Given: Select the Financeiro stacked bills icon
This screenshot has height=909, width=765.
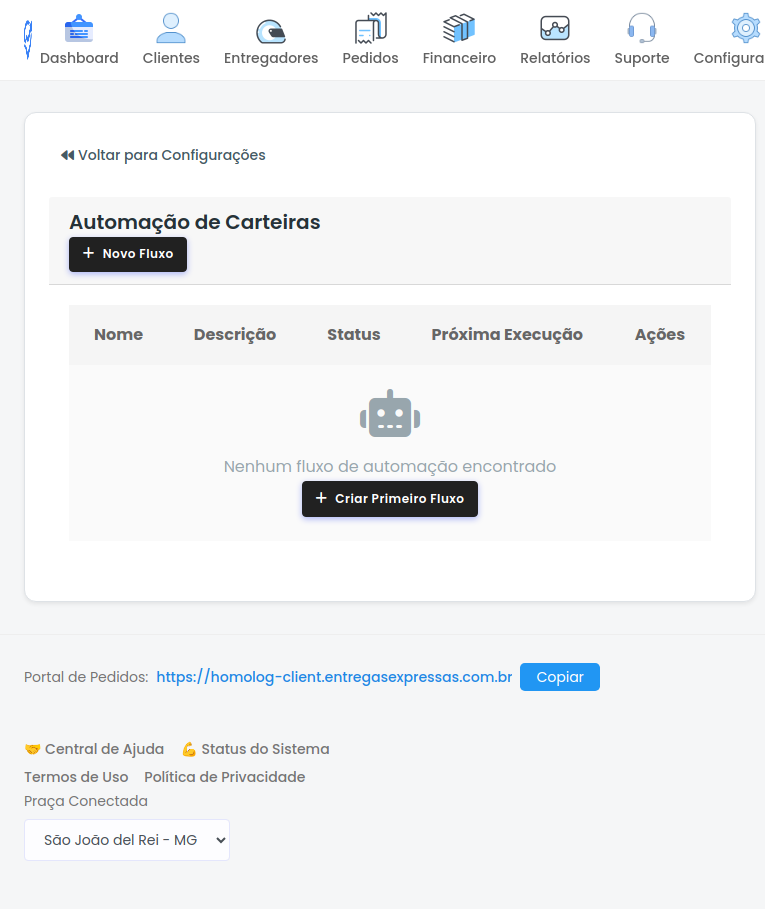Looking at the screenshot, I should [459, 27].
